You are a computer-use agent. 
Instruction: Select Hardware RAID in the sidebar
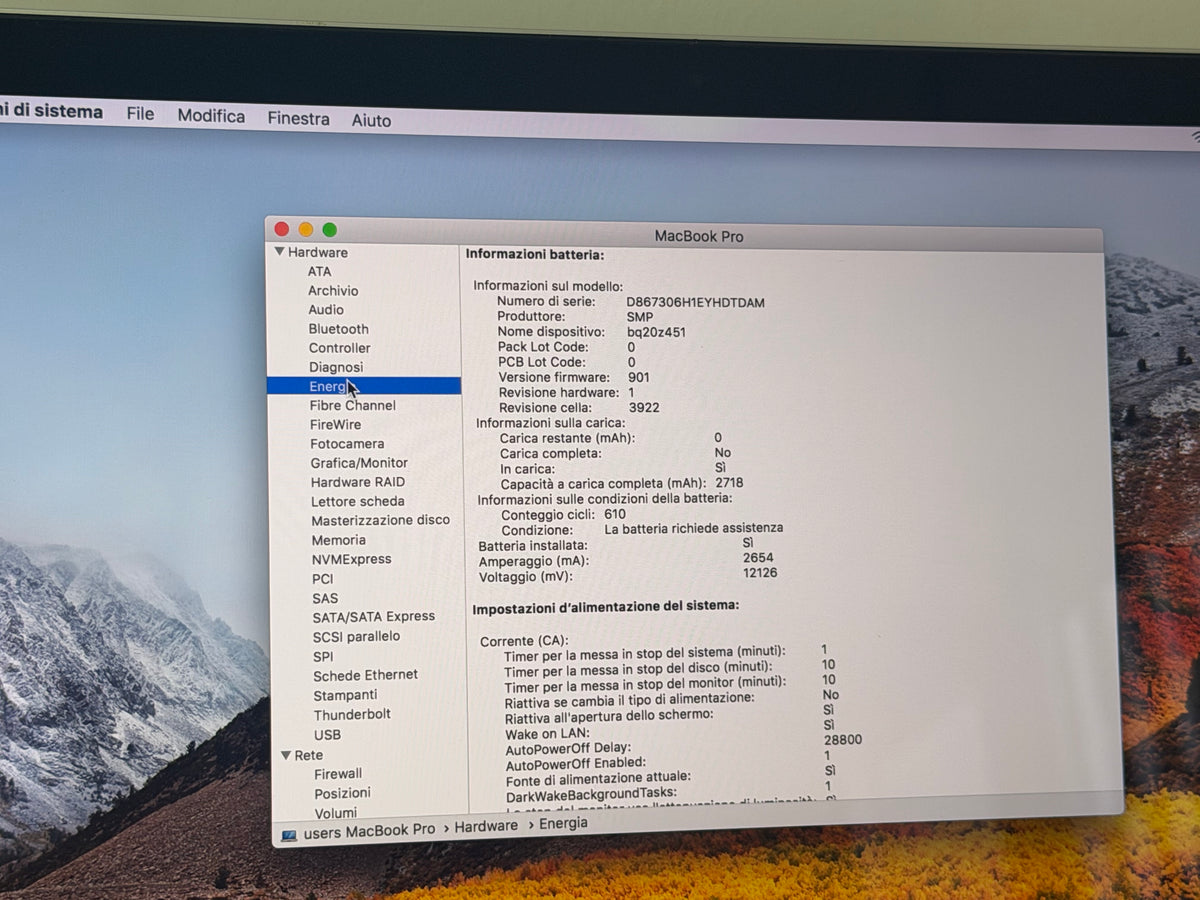(358, 481)
